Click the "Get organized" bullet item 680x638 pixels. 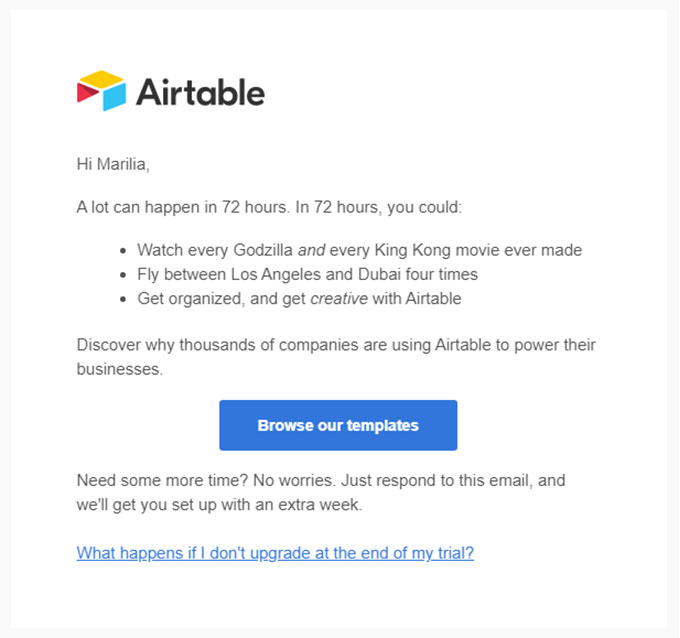tap(299, 298)
